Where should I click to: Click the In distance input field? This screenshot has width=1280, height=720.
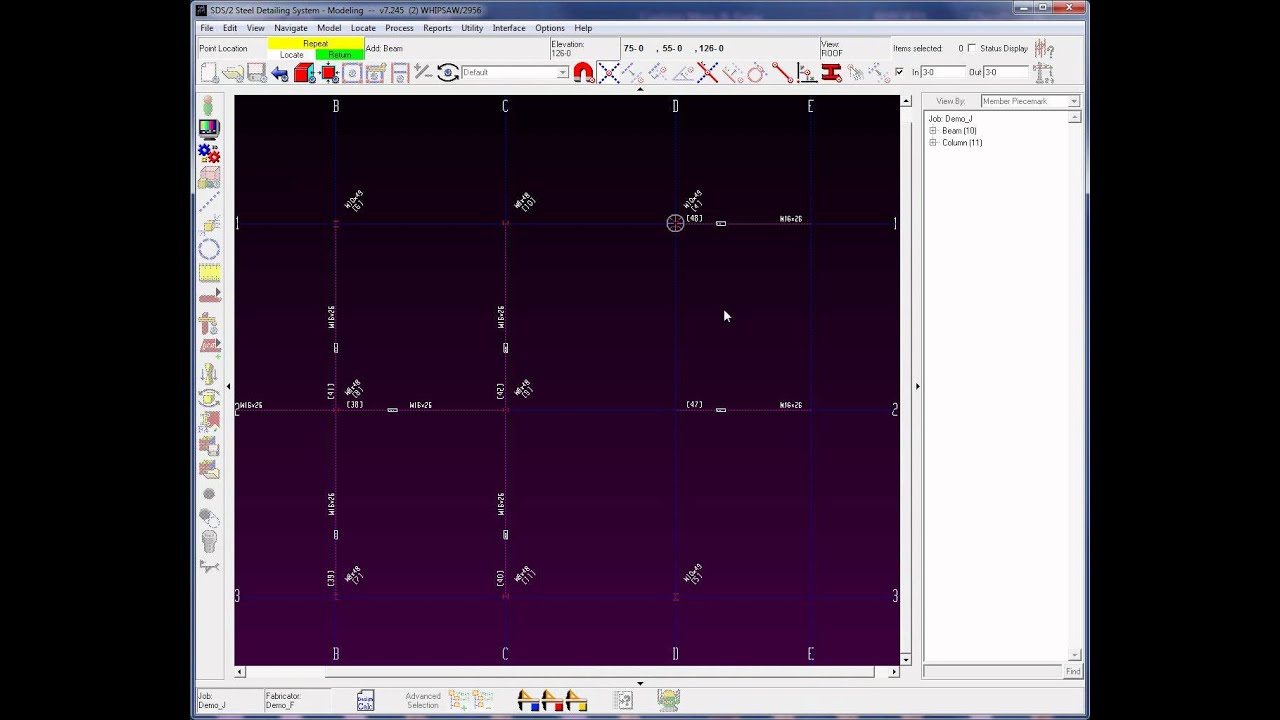click(x=944, y=72)
